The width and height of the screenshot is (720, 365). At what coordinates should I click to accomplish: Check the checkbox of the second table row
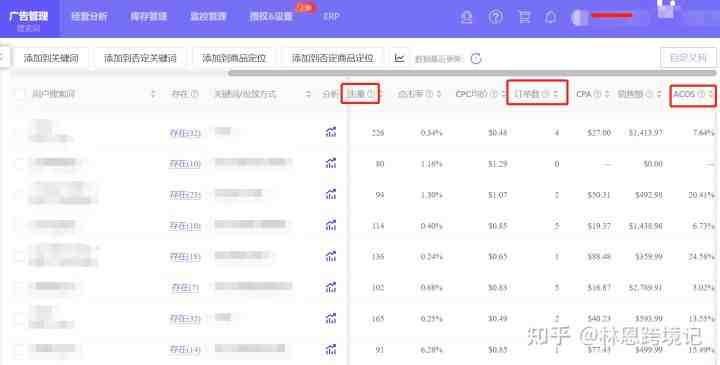19,163
